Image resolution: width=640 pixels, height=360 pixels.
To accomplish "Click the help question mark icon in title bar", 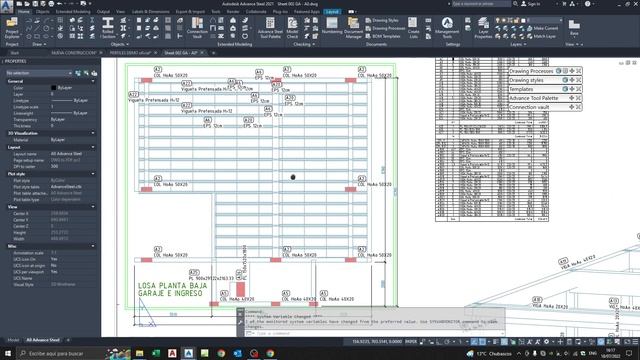I will 587,4.
